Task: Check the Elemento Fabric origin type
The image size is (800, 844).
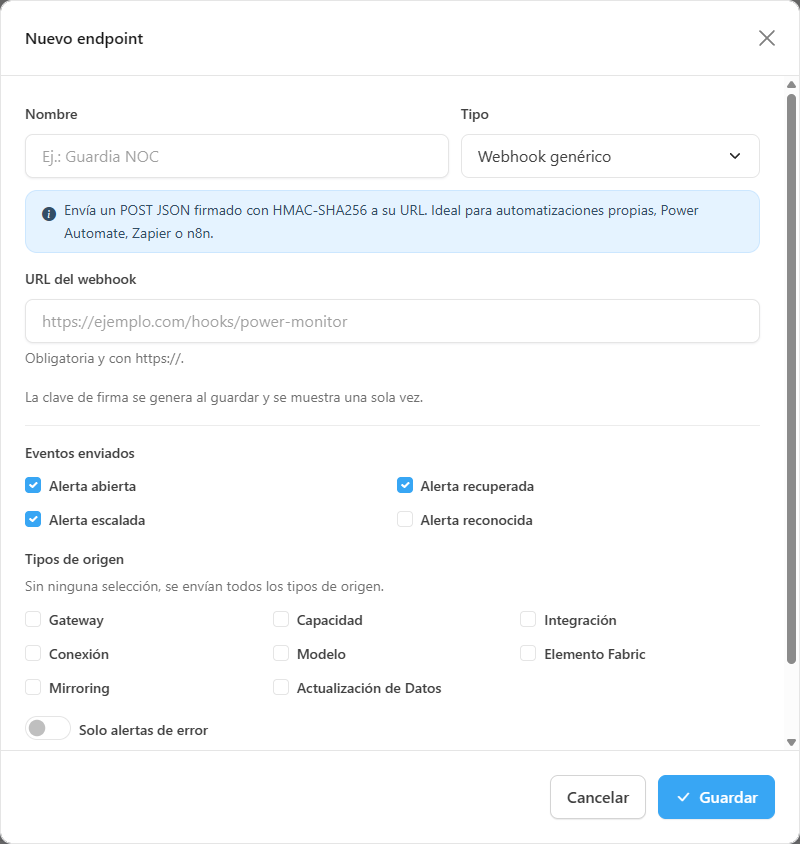Action: pos(528,653)
